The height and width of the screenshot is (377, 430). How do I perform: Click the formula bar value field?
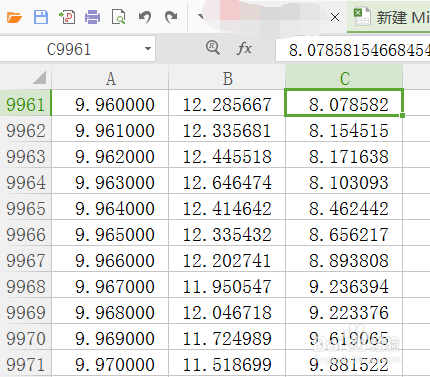coord(353,50)
